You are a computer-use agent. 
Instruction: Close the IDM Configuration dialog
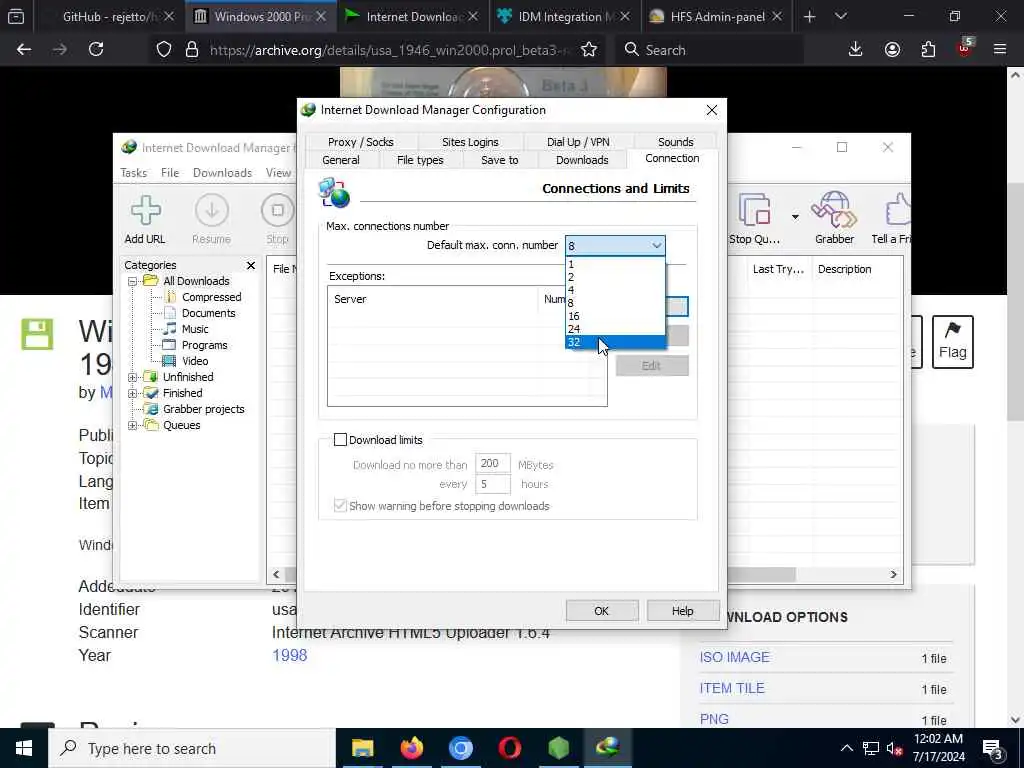click(x=712, y=110)
